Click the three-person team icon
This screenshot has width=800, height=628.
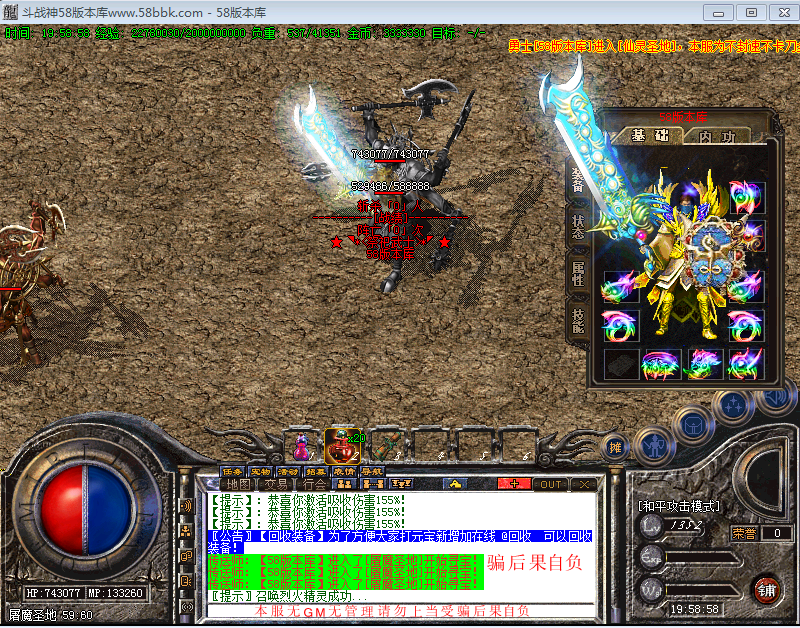pyautogui.click(x=401, y=484)
